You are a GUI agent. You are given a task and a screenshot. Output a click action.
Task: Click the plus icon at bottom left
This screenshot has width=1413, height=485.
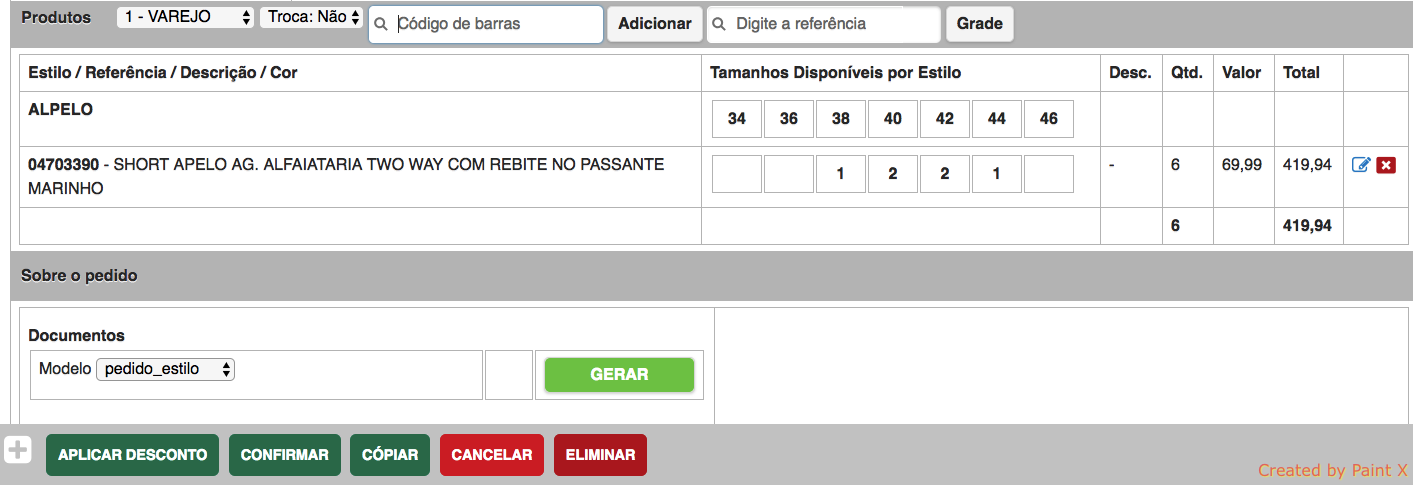18,450
